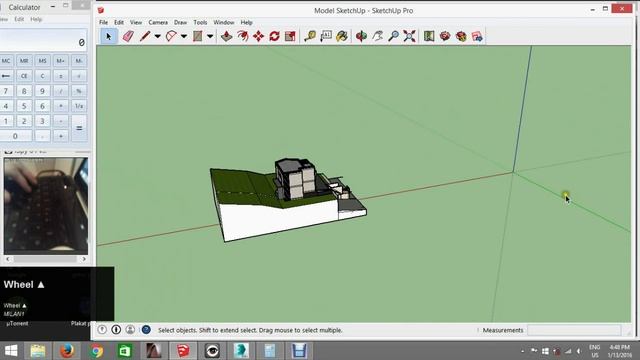The image size is (640, 360).
Task: Expand the Arc tool dropdown arrow
Action: (x=184, y=36)
